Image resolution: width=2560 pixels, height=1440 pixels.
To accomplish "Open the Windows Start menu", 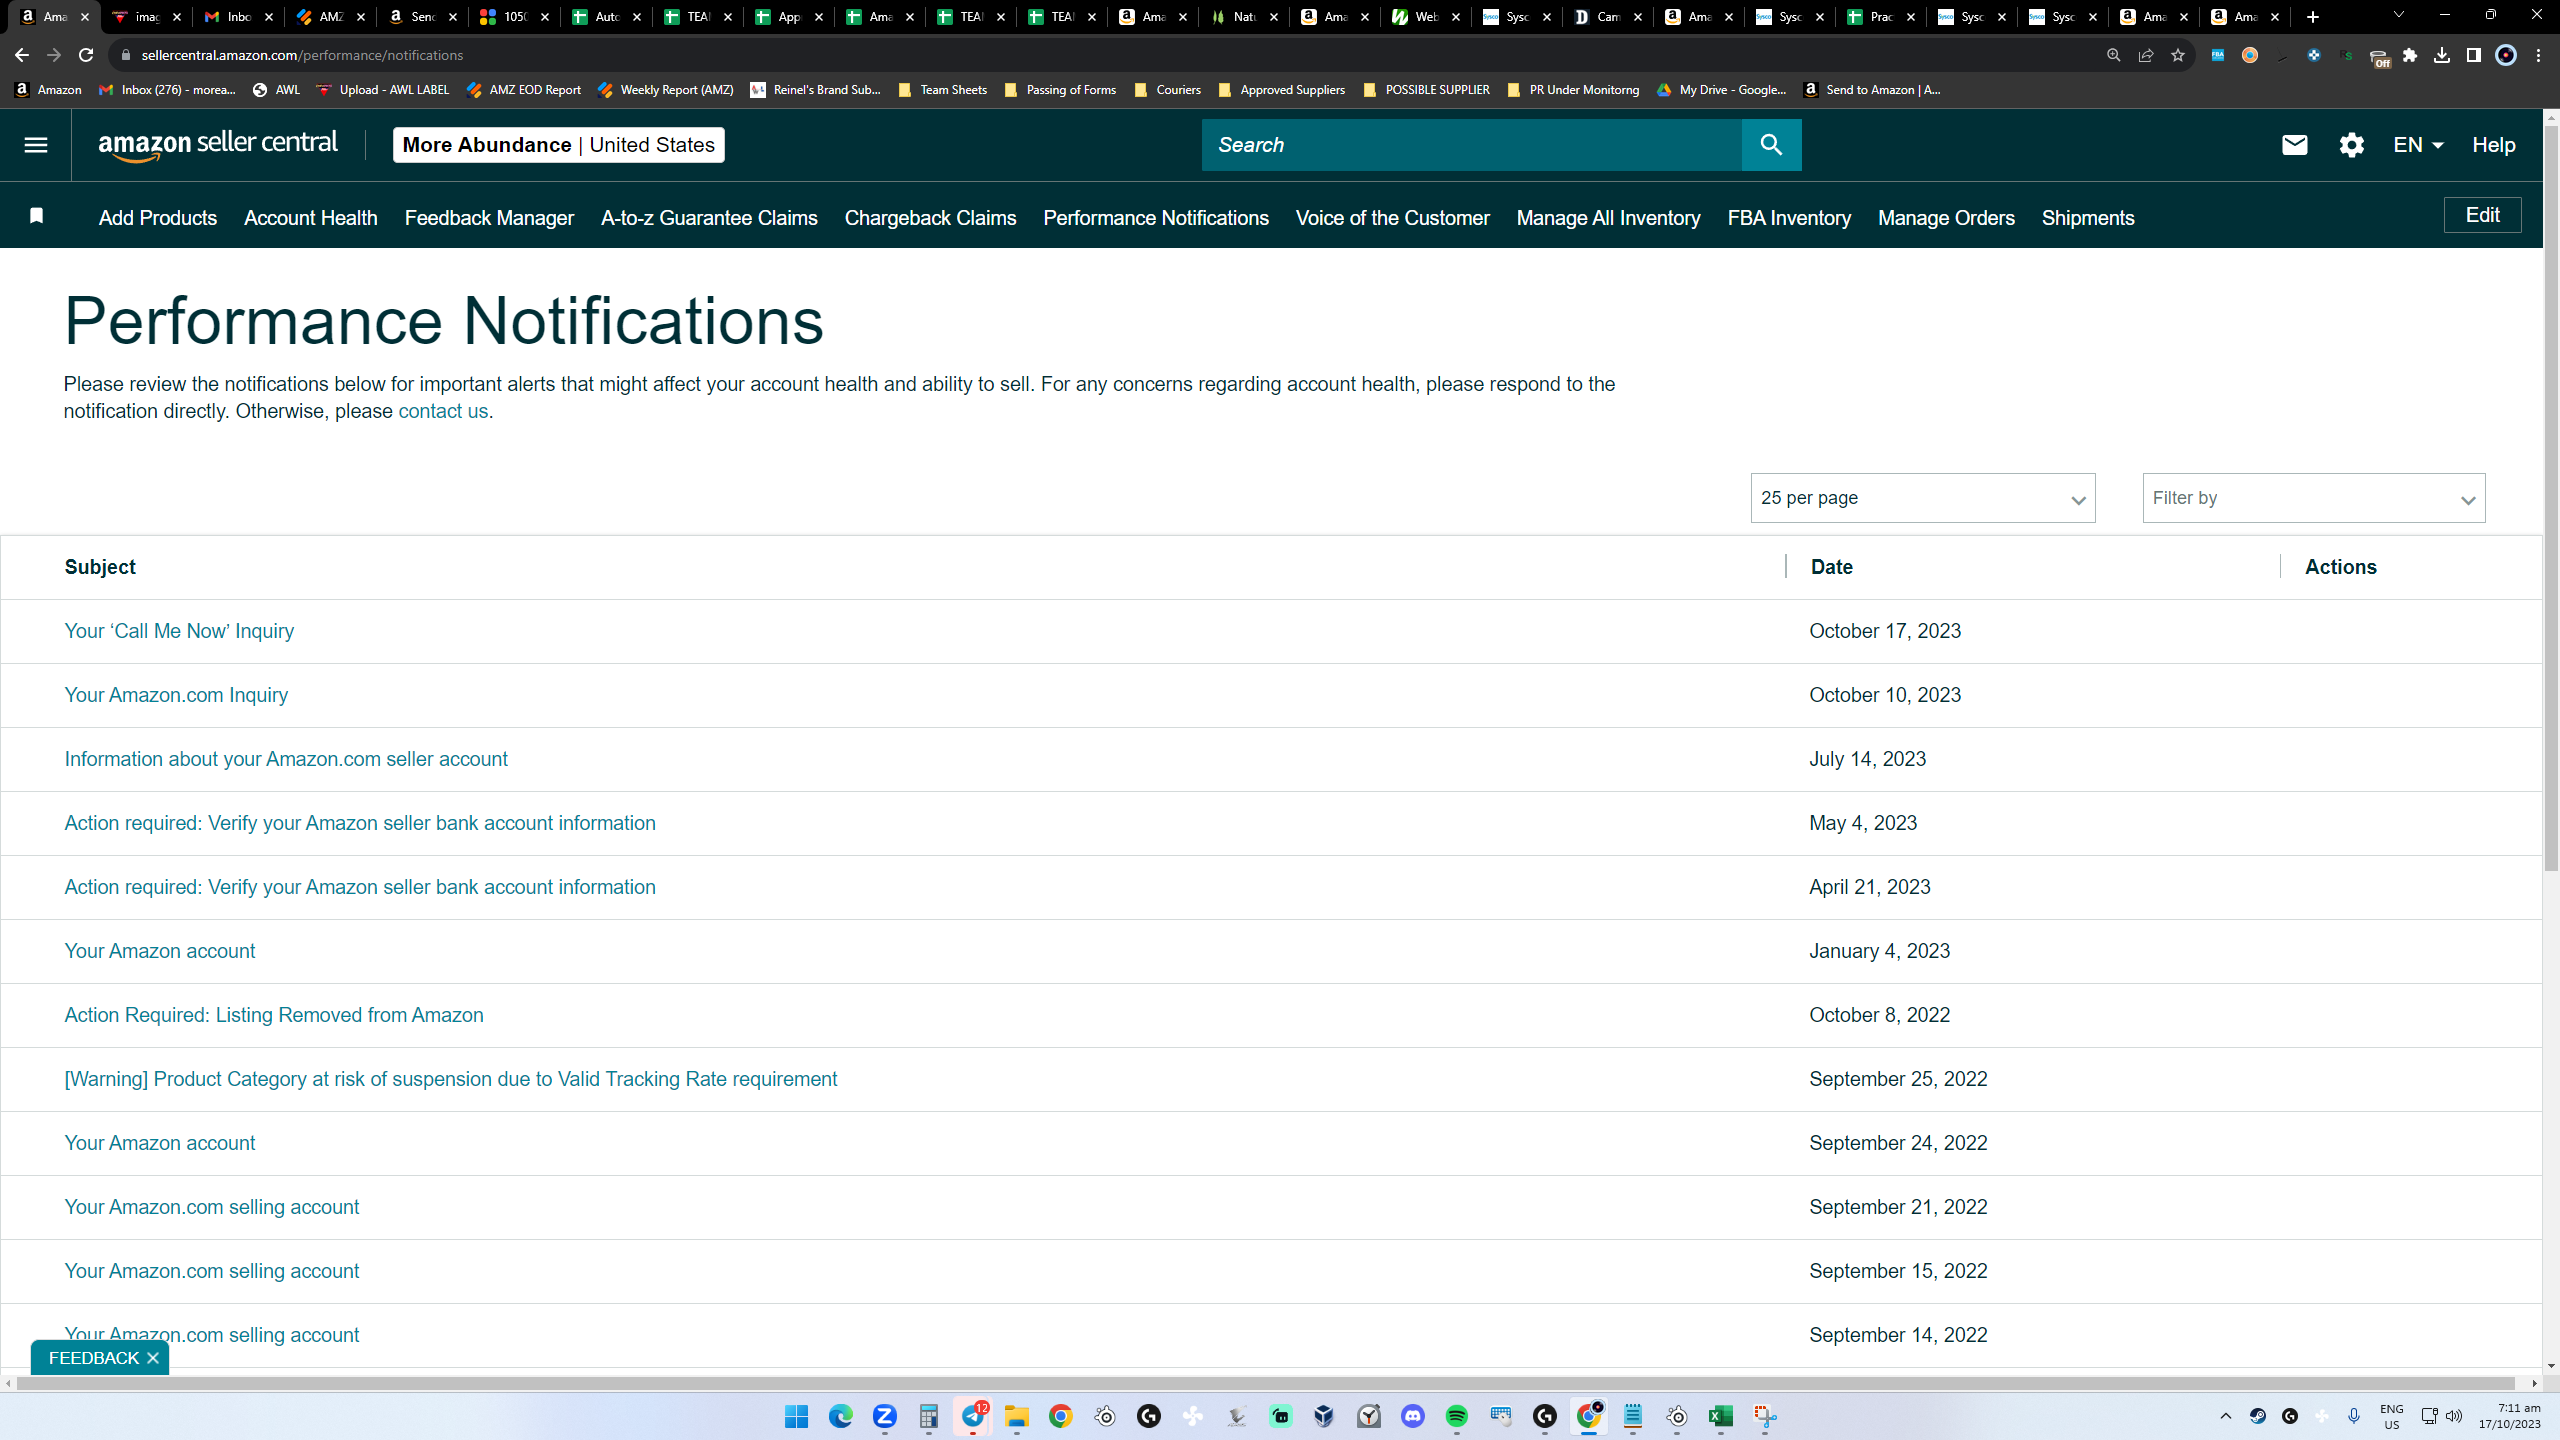I will (797, 1416).
